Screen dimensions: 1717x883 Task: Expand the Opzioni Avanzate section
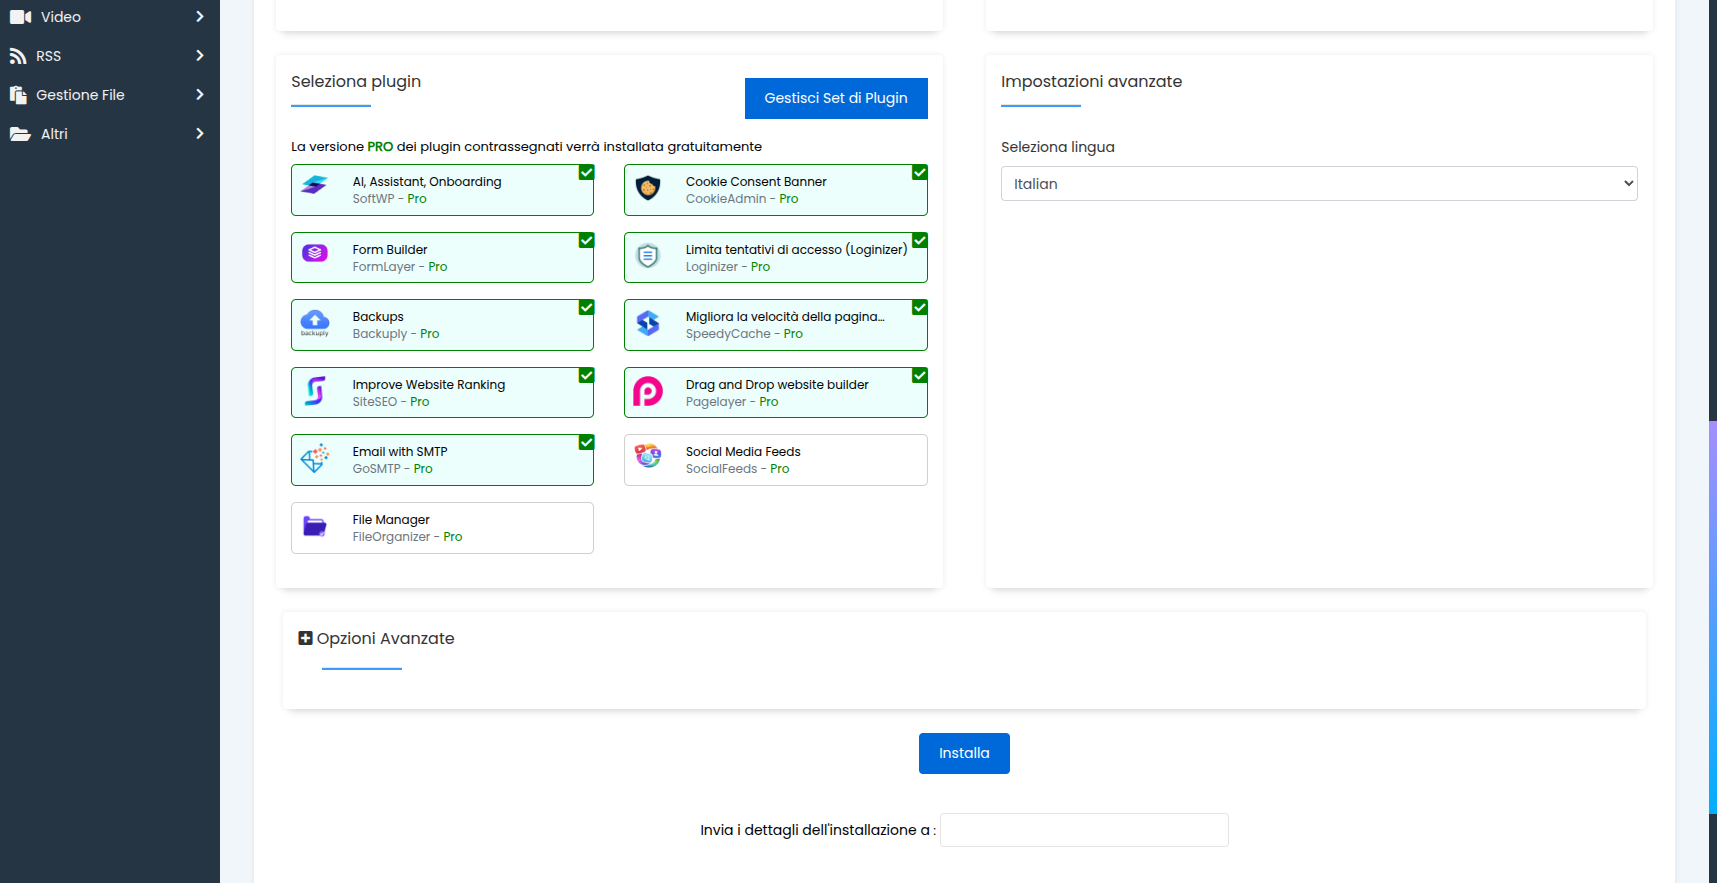[x=376, y=638]
